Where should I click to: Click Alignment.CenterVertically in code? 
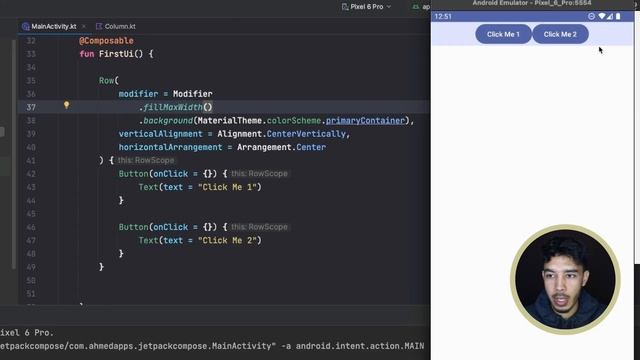pyautogui.click(x=281, y=134)
